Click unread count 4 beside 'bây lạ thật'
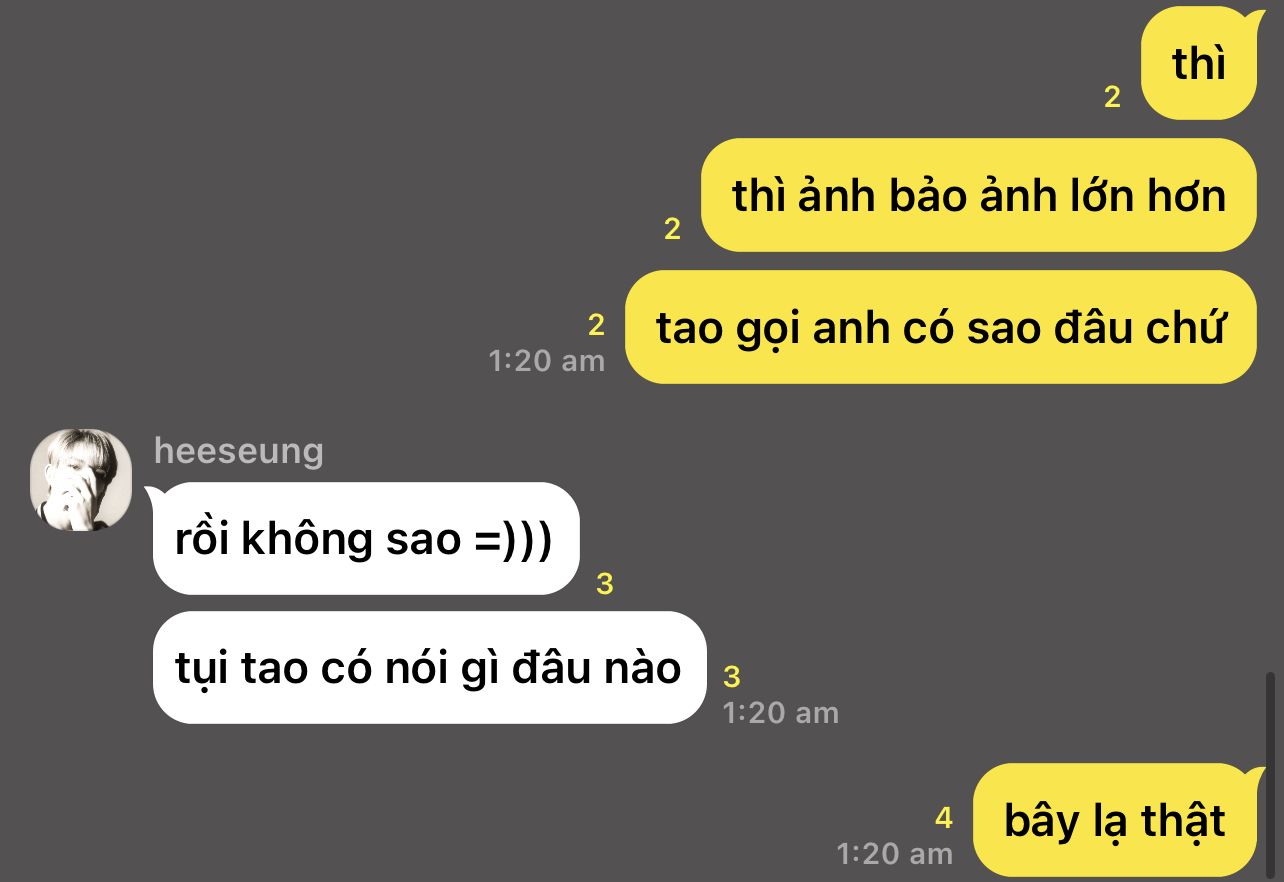1284x882 pixels. click(944, 819)
